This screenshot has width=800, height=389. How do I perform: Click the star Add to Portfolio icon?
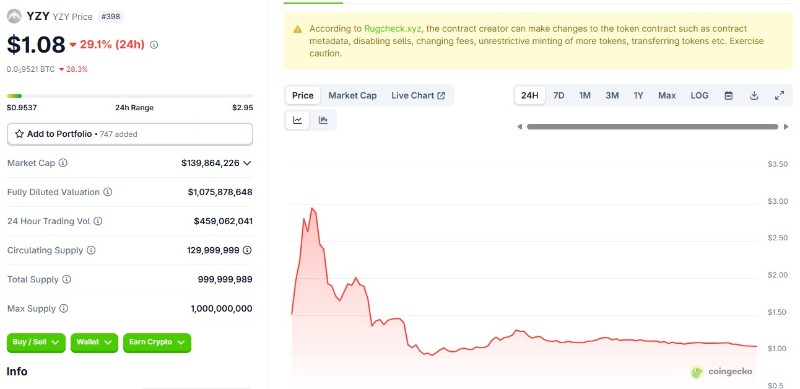point(19,134)
